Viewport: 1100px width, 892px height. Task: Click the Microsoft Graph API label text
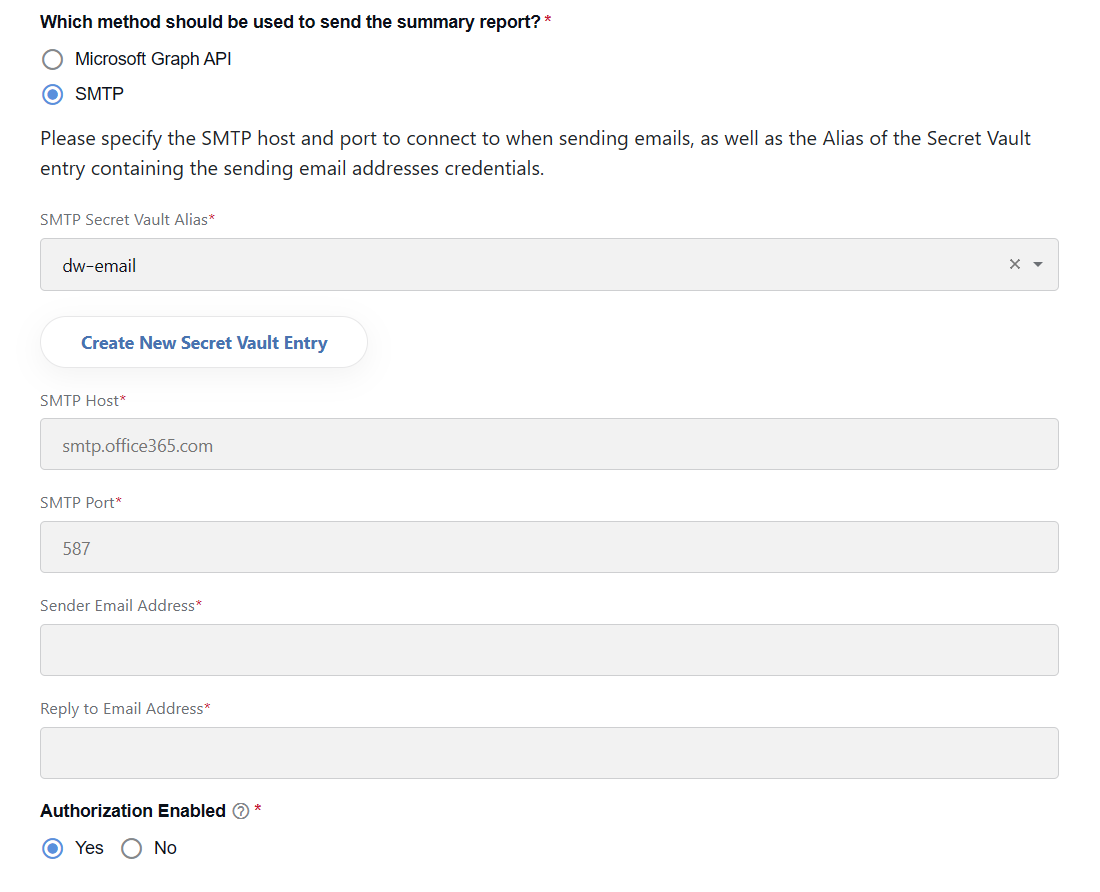point(153,60)
